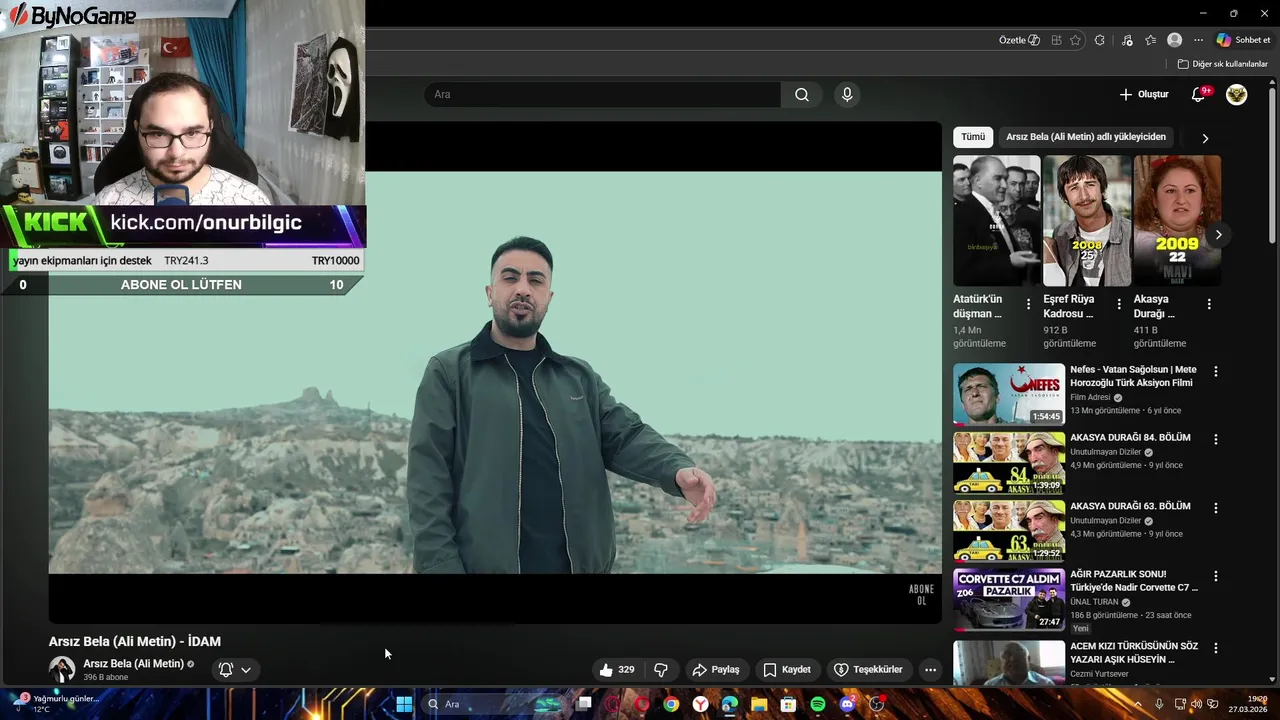The image size is (1280, 720).
Task: Select the Tümü filter chip
Action: pyautogui.click(x=973, y=137)
